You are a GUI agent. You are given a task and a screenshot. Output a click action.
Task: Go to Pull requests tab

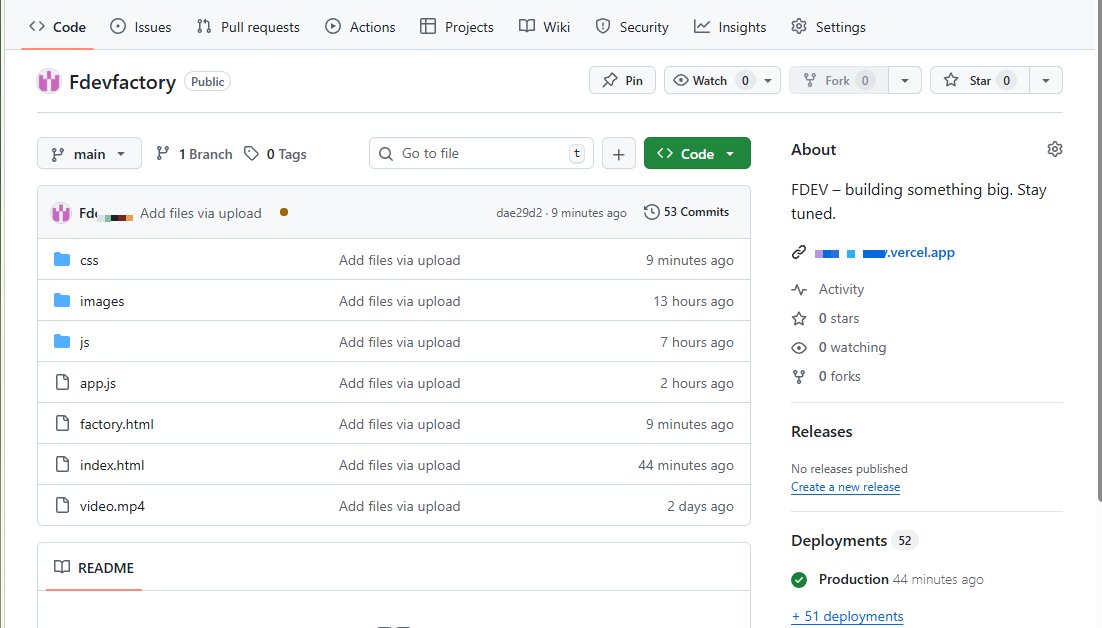click(248, 27)
